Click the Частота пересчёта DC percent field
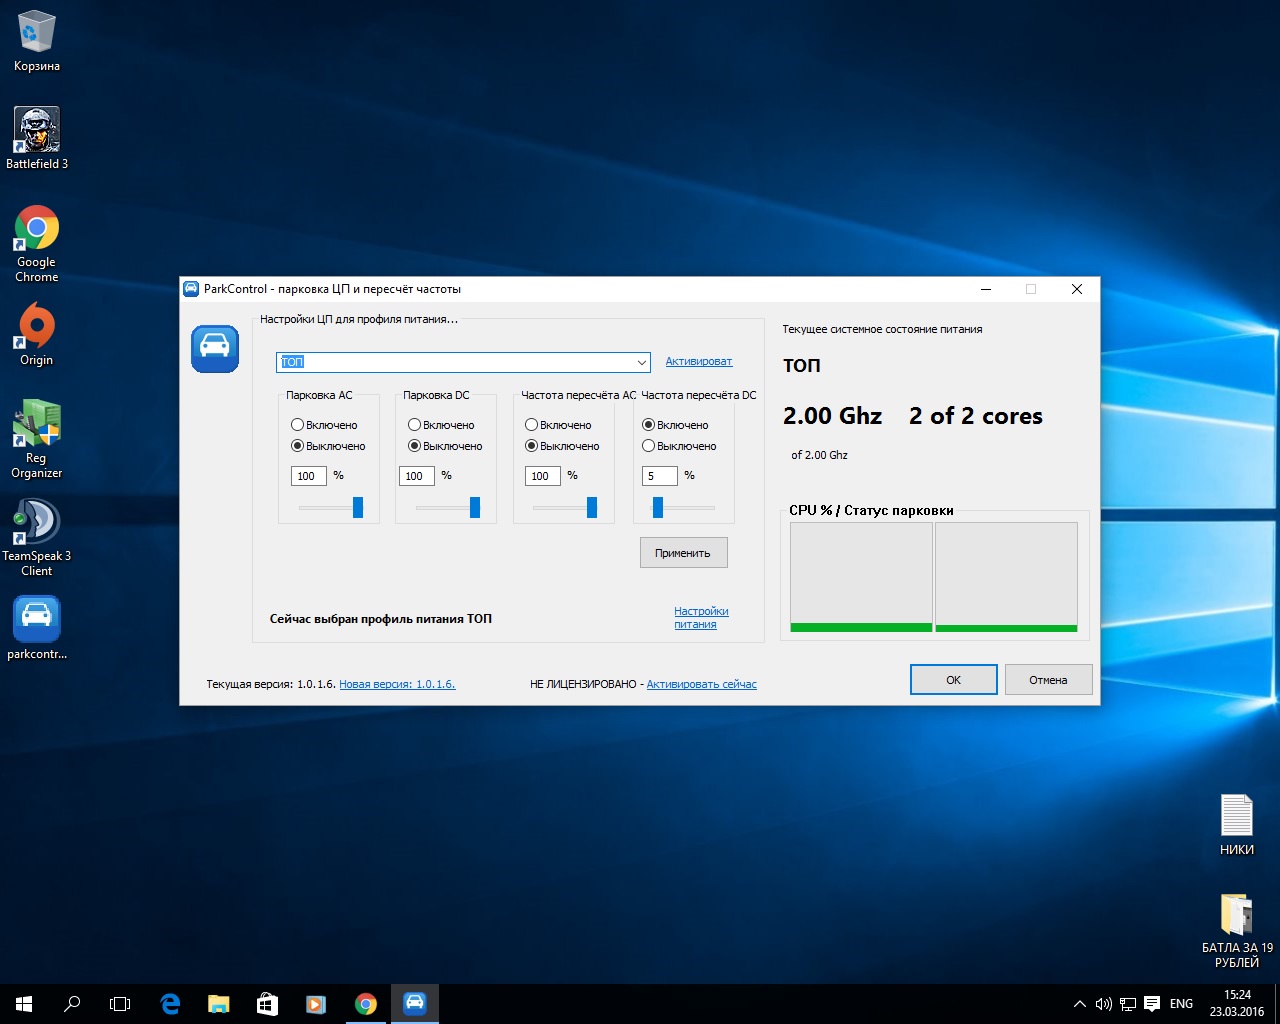1280x1024 pixels. pyautogui.click(x=659, y=476)
